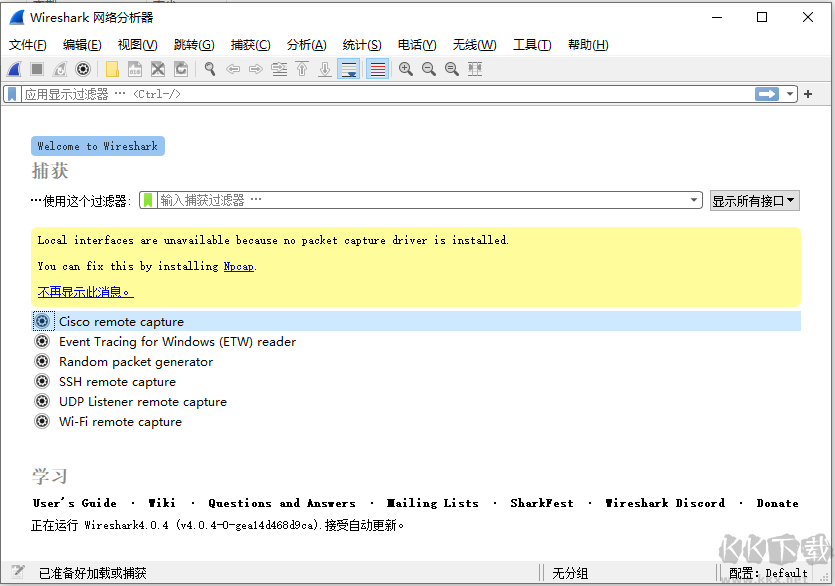Screen dimensions: 835x586
Task: Select the Cisco remote capture interface
Action: (121, 321)
